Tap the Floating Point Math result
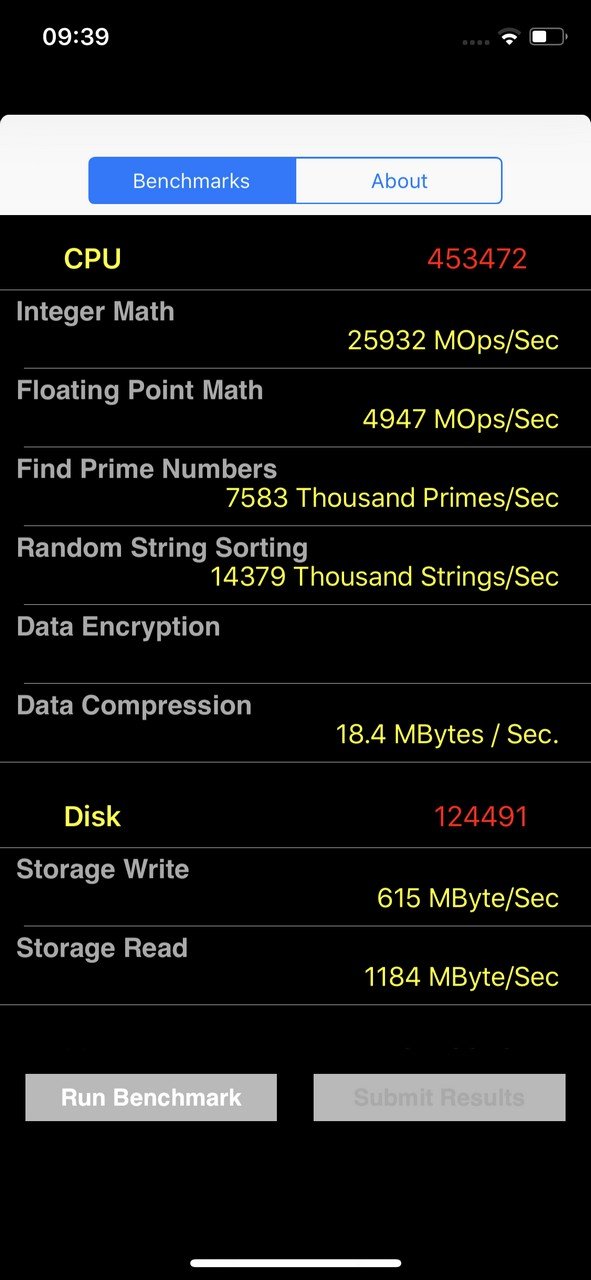The image size is (591, 1280). coord(460,418)
